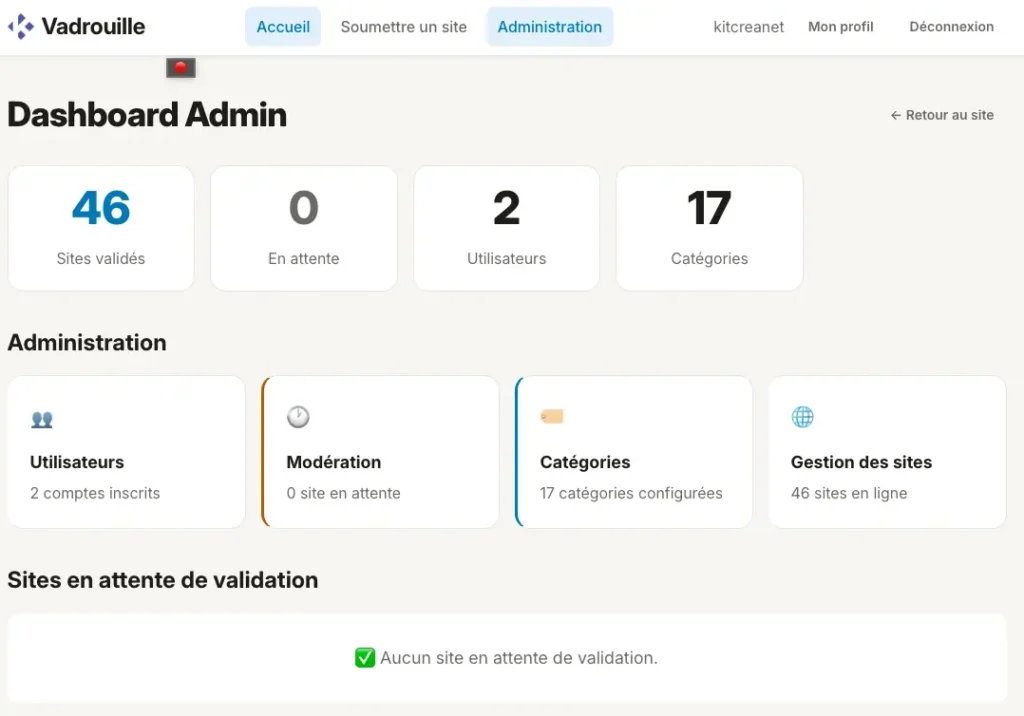This screenshot has height=716, width=1024.
Task: Click the Administration section heading
Action: (87, 342)
